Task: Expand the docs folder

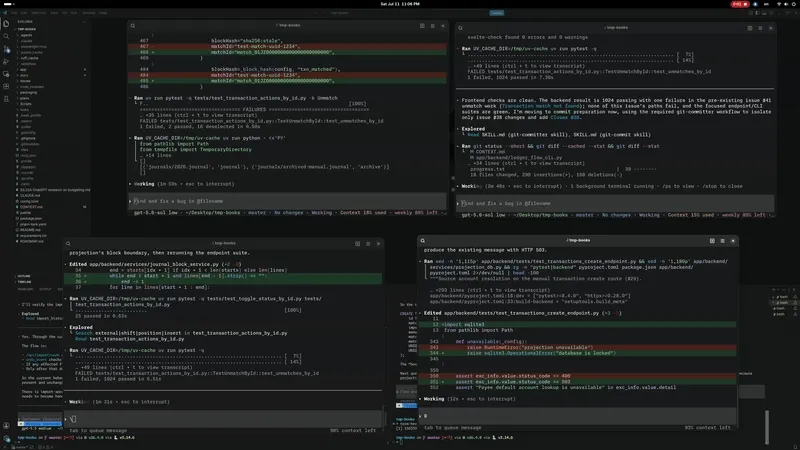Action: [x=24, y=75]
